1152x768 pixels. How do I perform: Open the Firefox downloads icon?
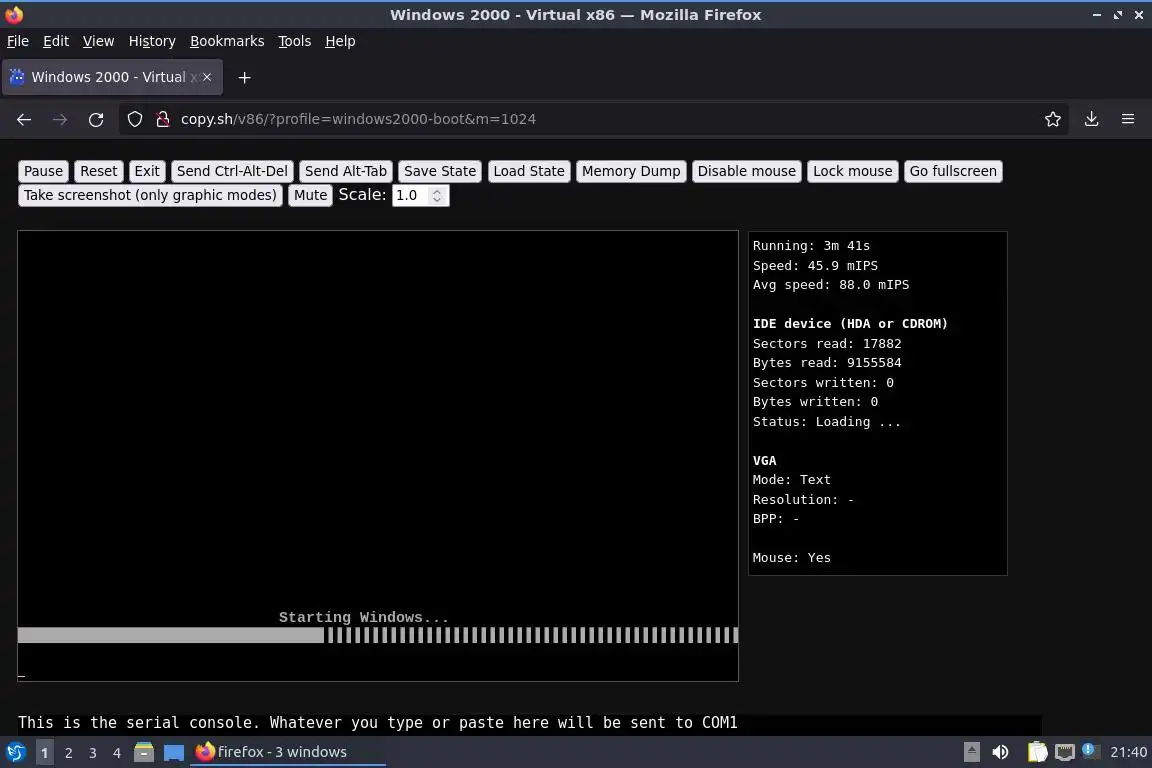[x=1091, y=119]
